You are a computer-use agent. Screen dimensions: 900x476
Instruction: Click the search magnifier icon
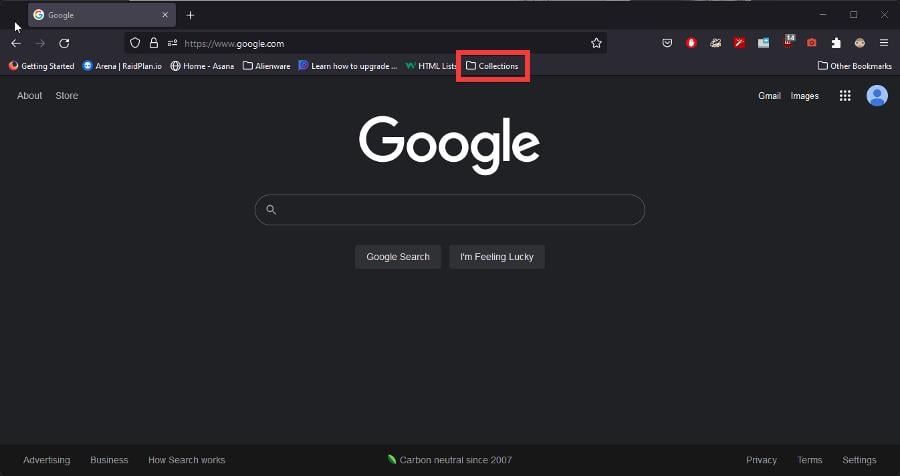pos(271,210)
